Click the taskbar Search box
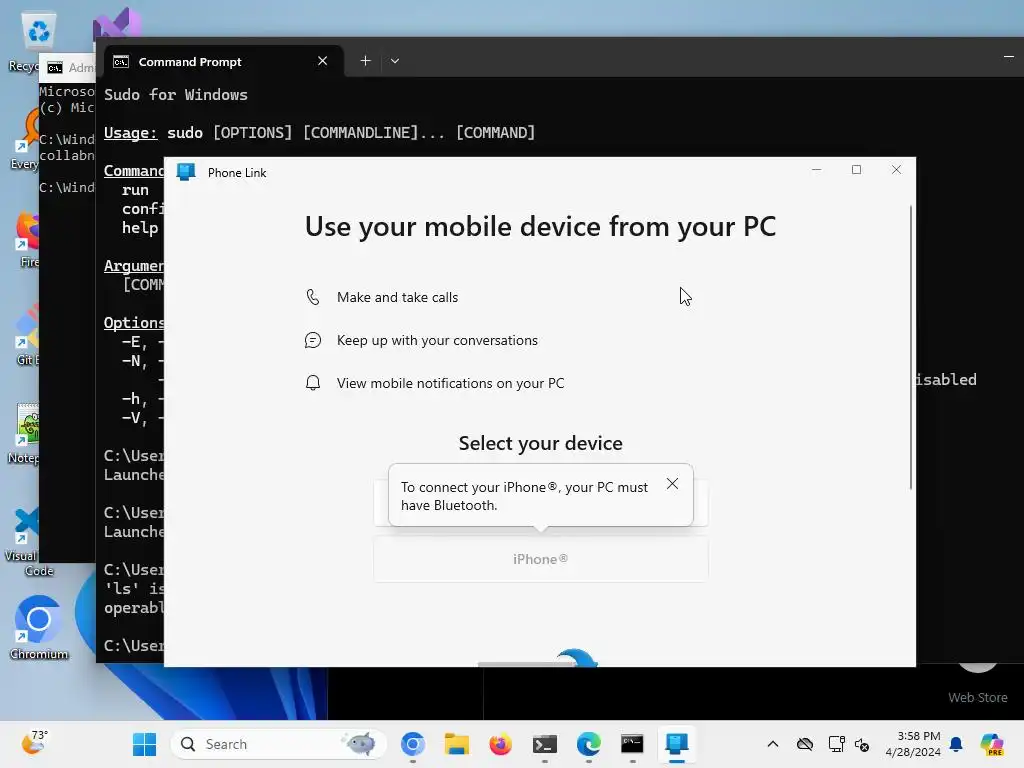 [279, 744]
